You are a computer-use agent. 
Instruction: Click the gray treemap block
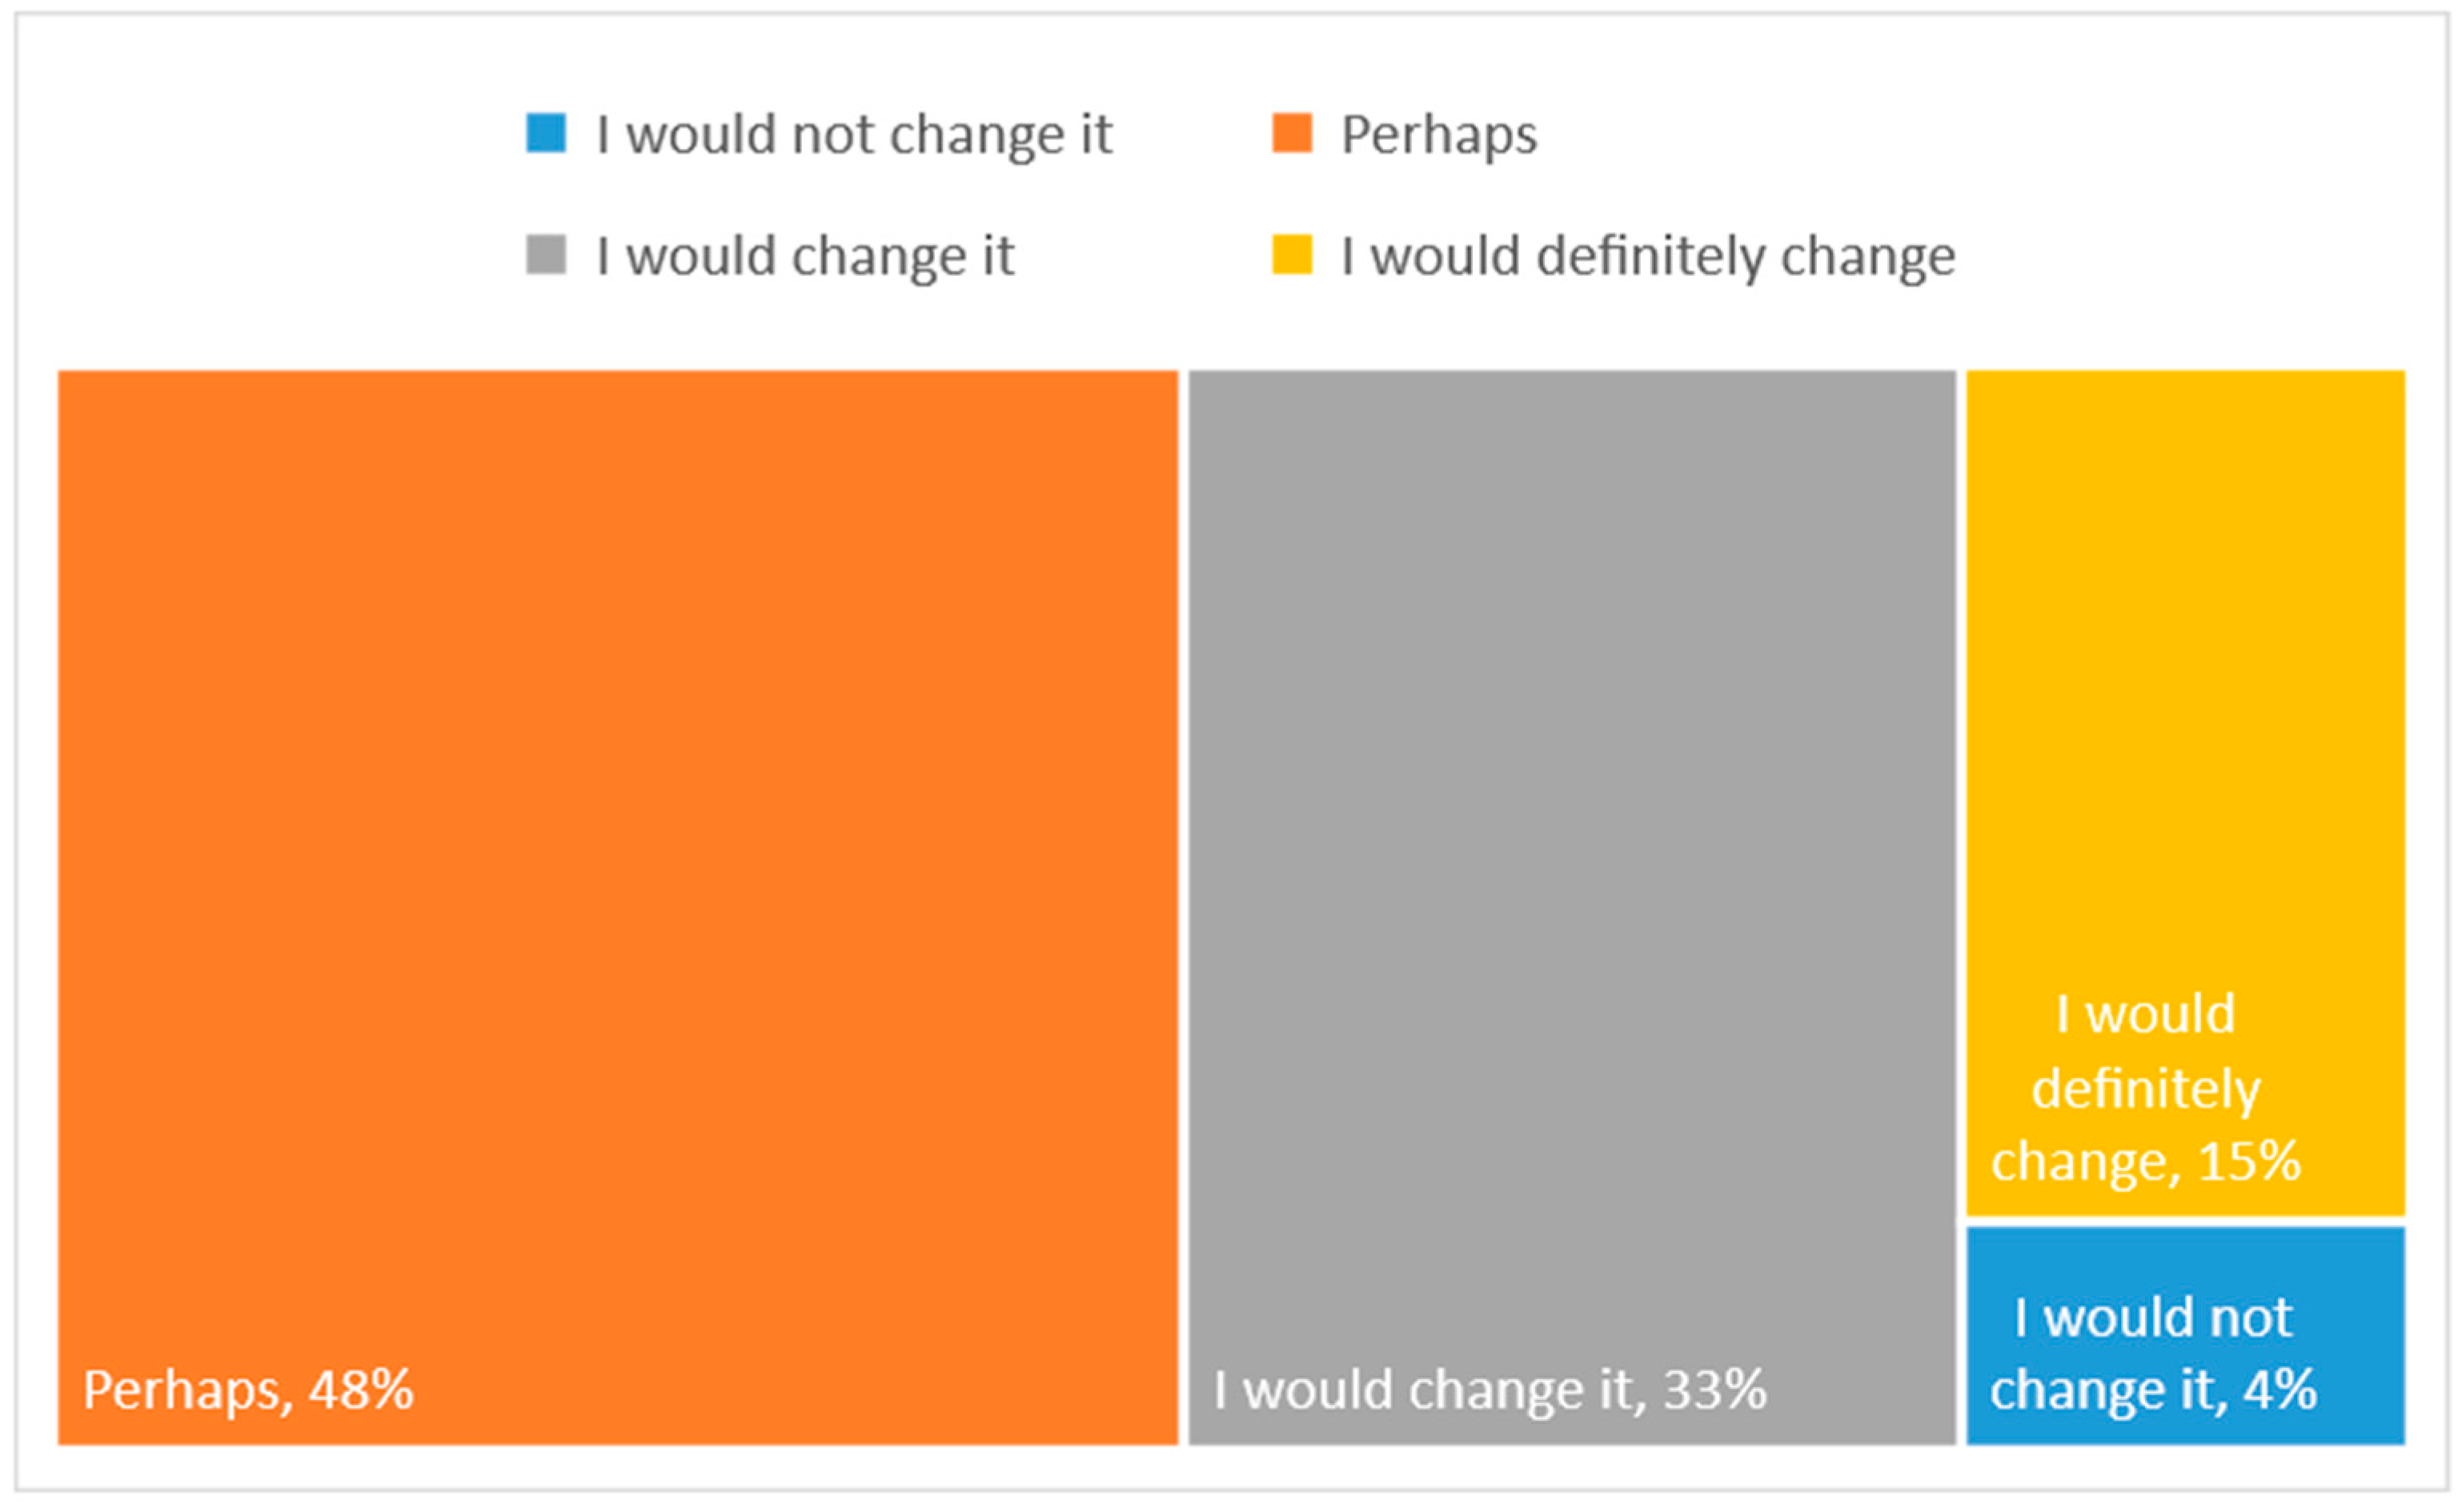(1571, 800)
